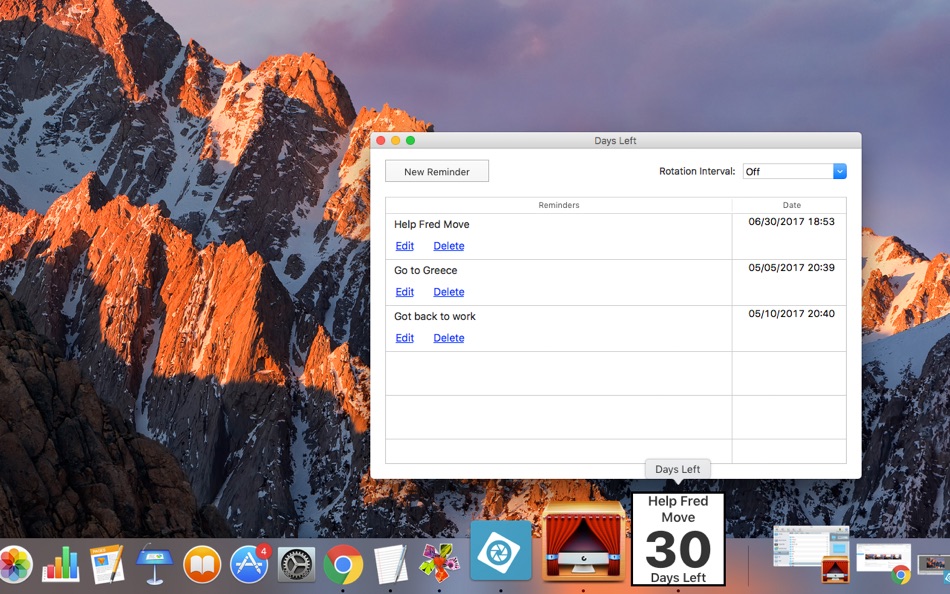Open the App Store with badge
The height and width of the screenshot is (594, 950).
pyautogui.click(x=249, y=564)
